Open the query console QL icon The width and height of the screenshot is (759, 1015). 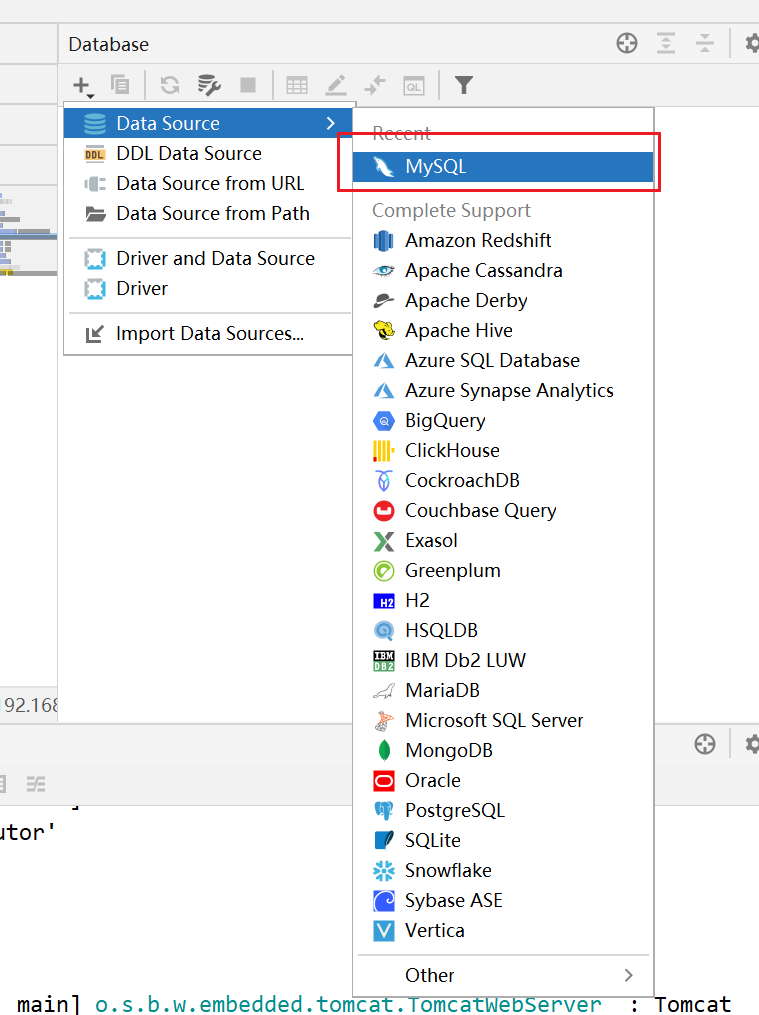[x=413, y=85]
